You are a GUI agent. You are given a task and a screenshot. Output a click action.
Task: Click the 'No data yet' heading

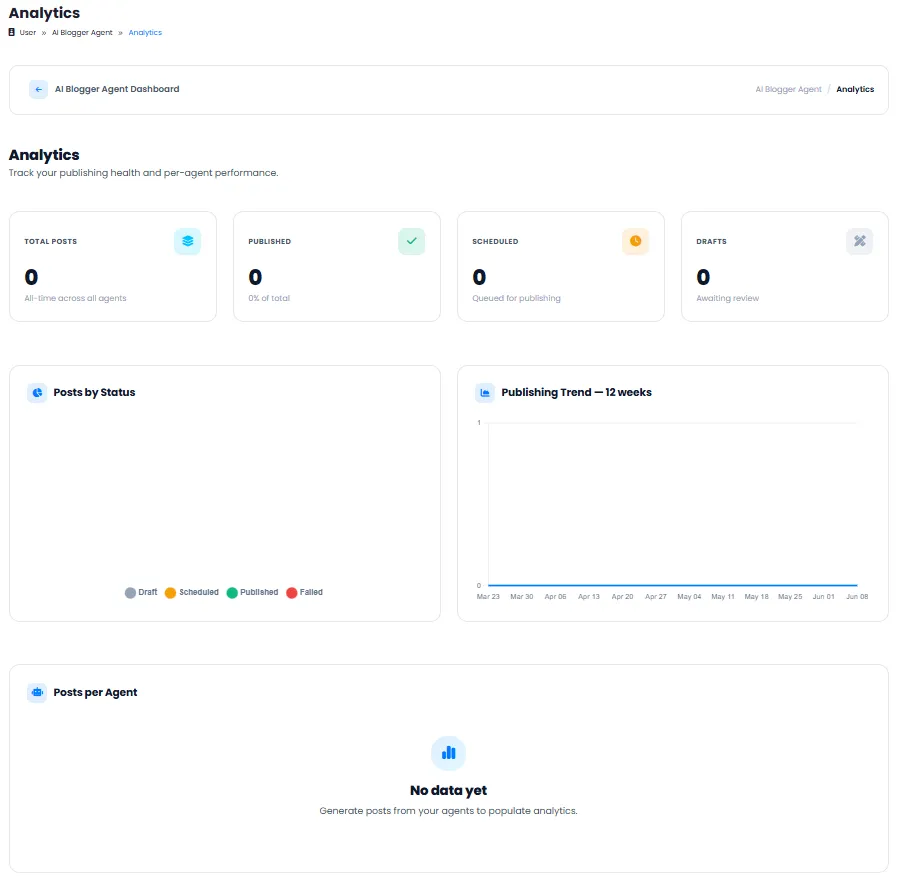[x=448, y=790]
